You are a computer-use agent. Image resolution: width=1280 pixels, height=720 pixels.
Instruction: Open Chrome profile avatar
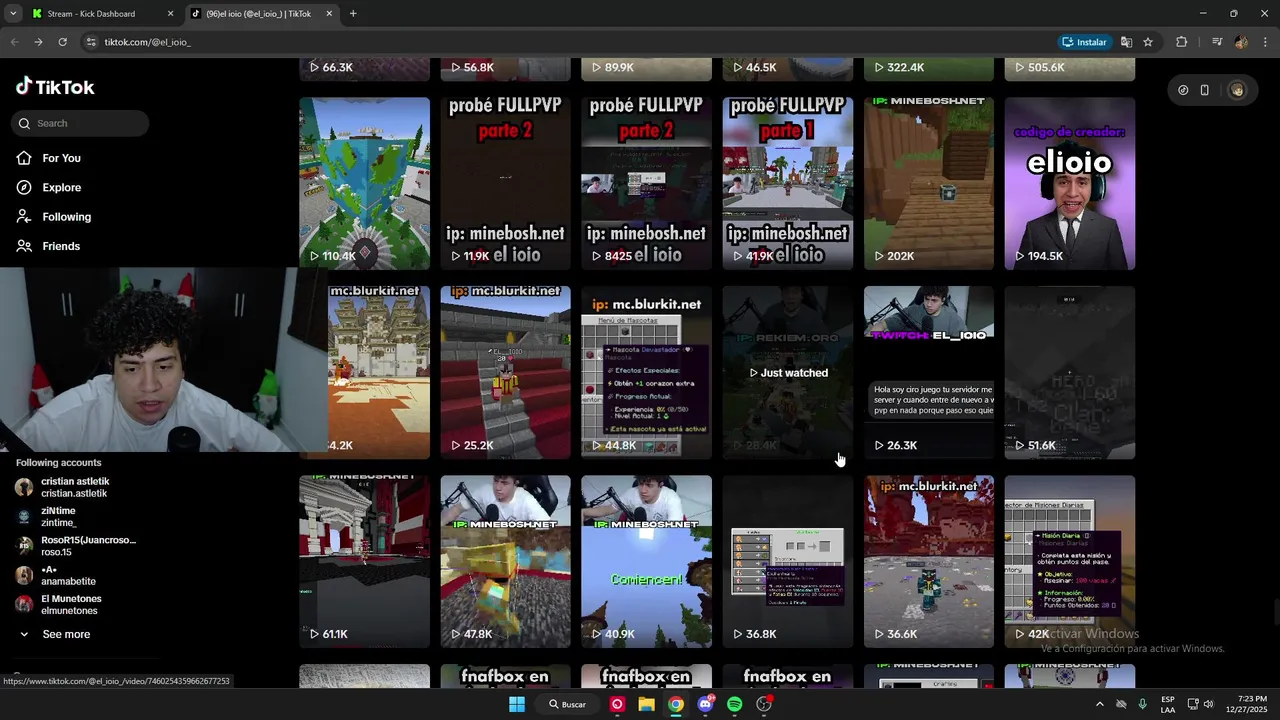(x=1241, y=42)
